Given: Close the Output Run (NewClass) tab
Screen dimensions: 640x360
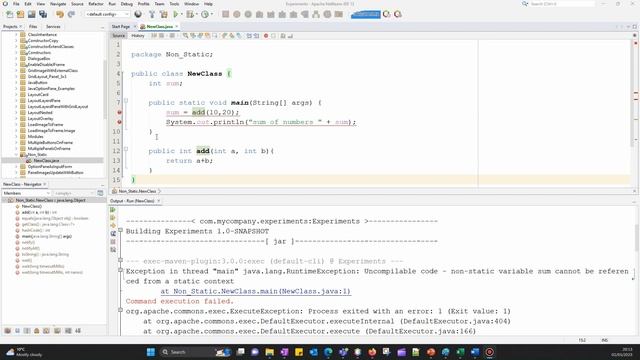Looking at the screenshot, I should 159,201.
